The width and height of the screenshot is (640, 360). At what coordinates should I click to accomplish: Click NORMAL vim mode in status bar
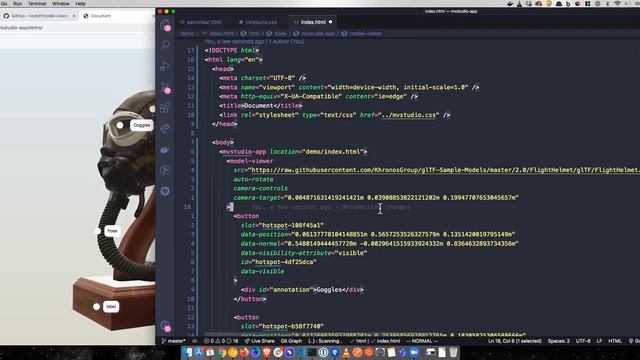[422, 341]
